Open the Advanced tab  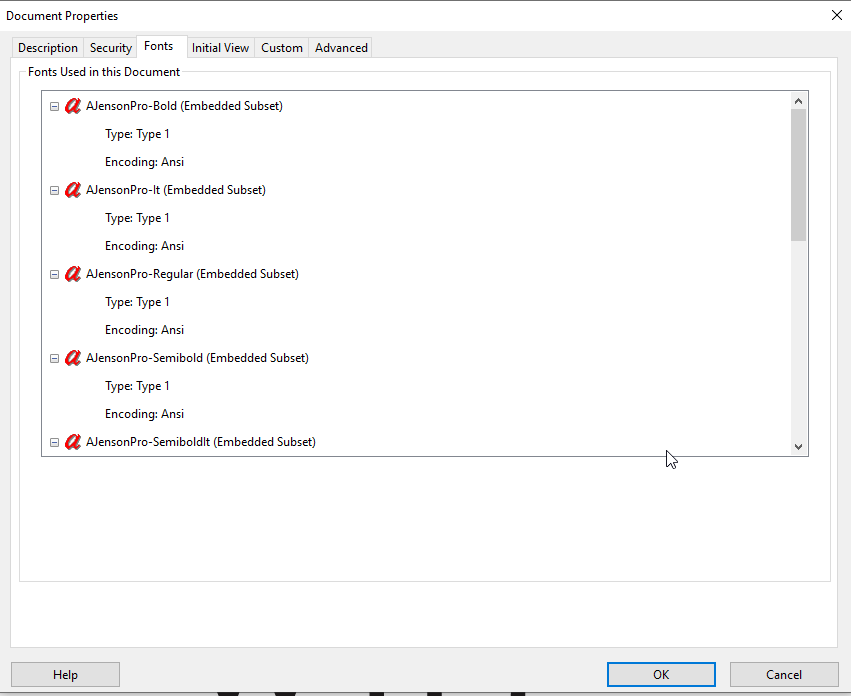[340, 47]
